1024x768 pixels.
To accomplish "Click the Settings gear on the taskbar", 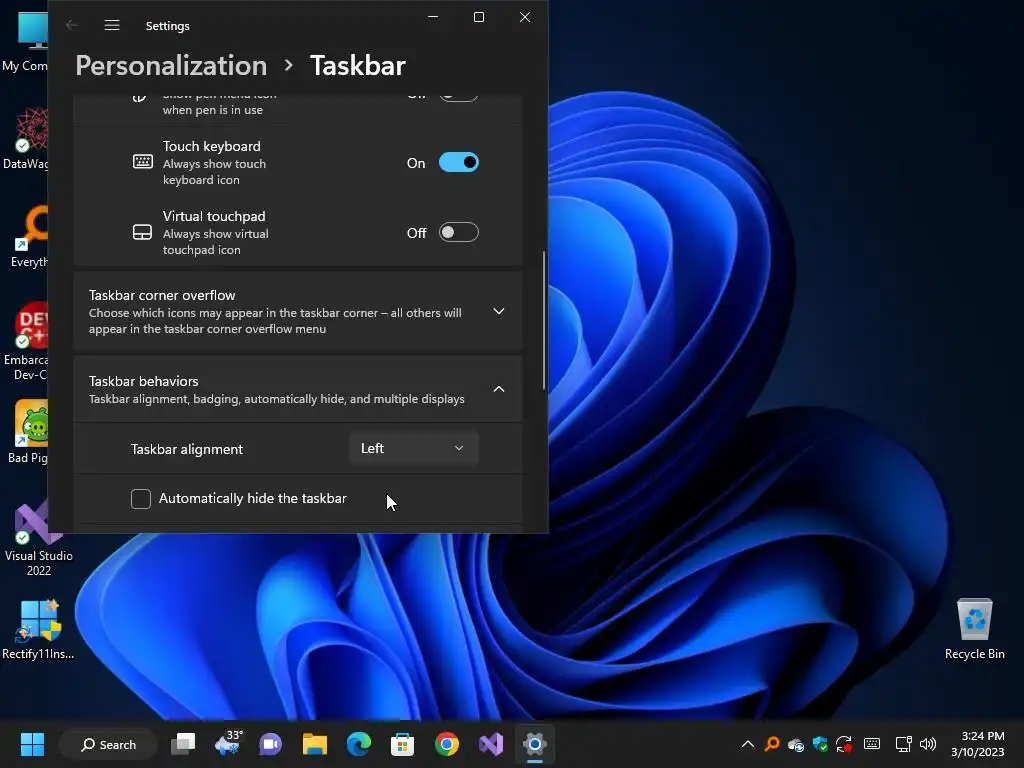I will 534,744.
